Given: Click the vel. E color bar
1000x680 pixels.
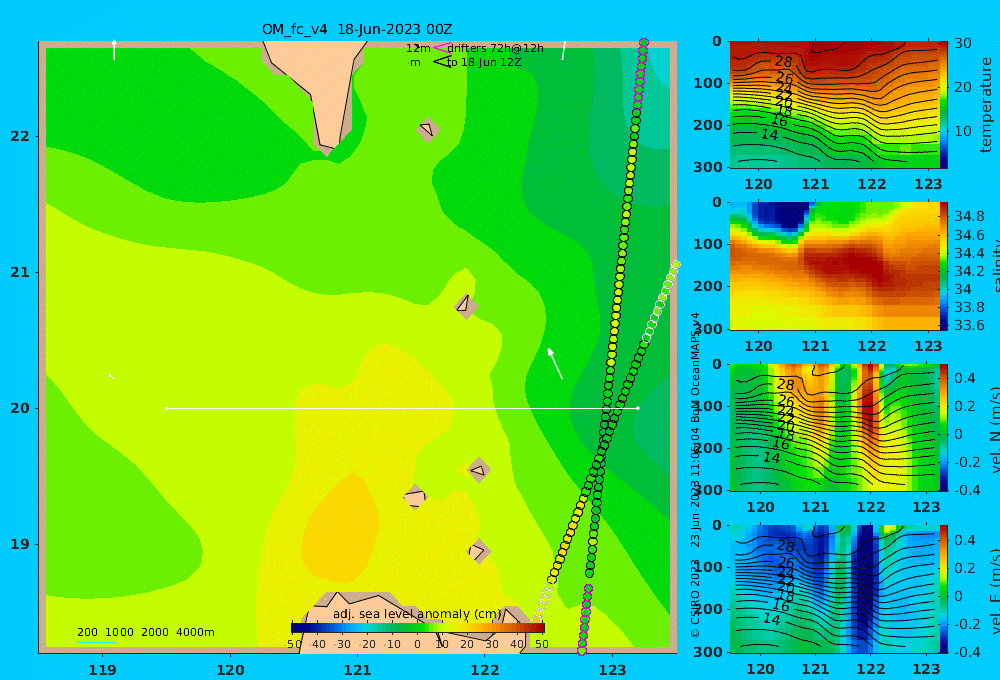Looking at the screenshot, I should click(943, 589).
